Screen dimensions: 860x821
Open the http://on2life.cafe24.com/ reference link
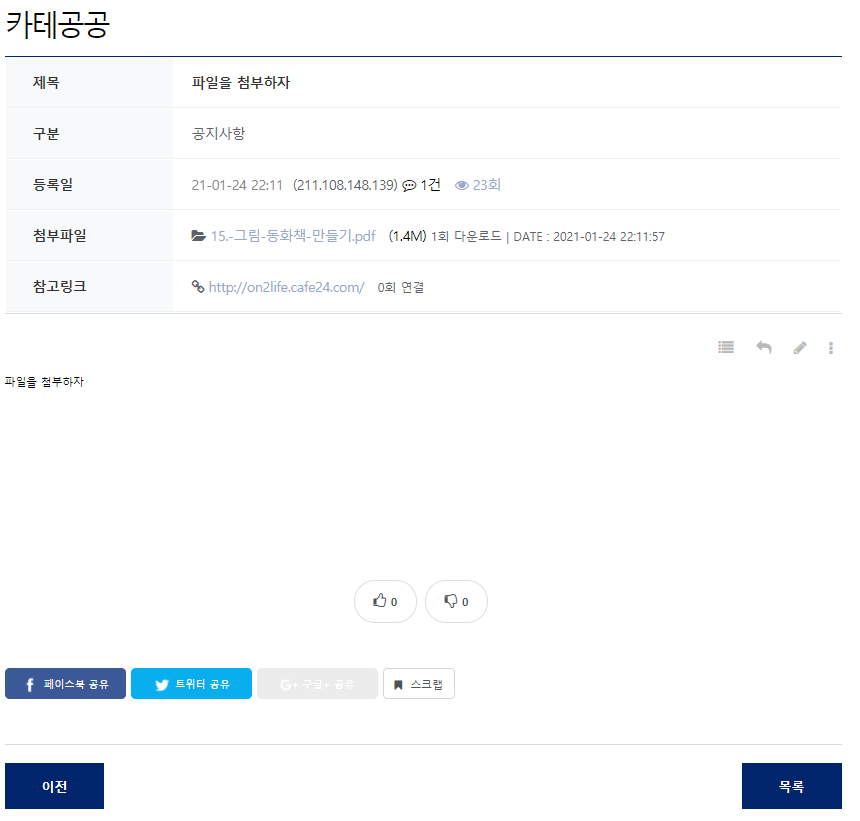(286, 287)
